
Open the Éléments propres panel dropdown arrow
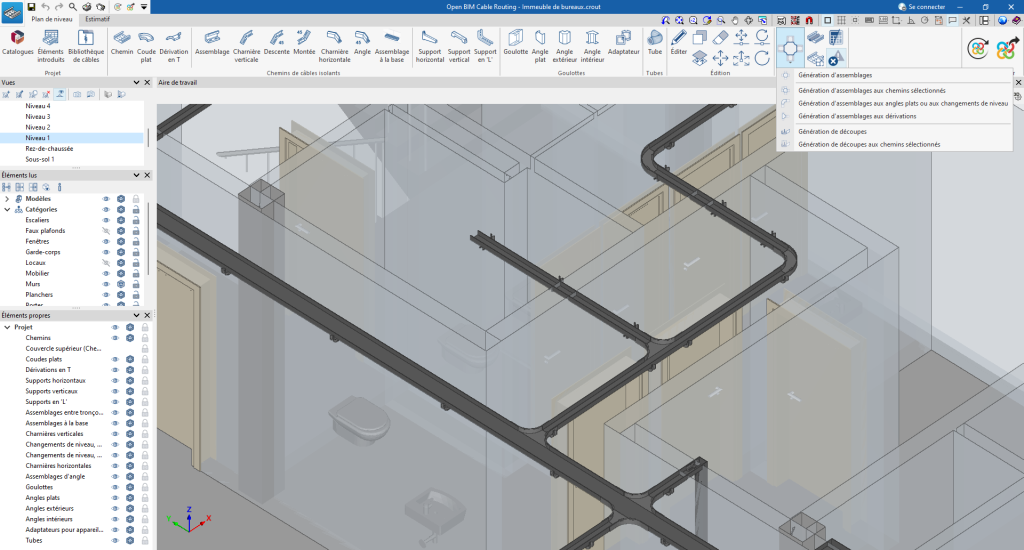click(x=136, y=315)
